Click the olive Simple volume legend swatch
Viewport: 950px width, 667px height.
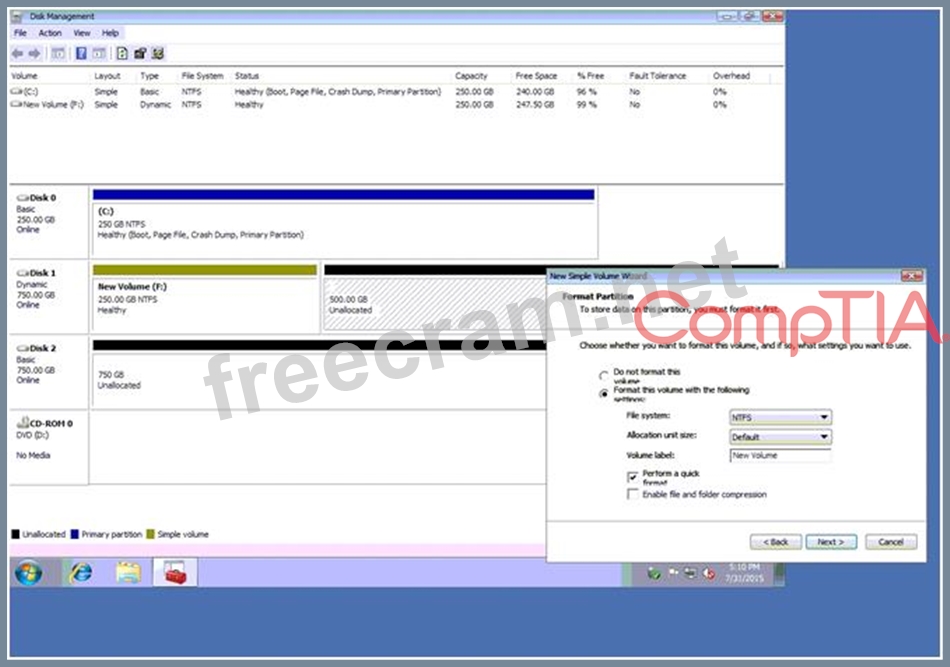150,534
